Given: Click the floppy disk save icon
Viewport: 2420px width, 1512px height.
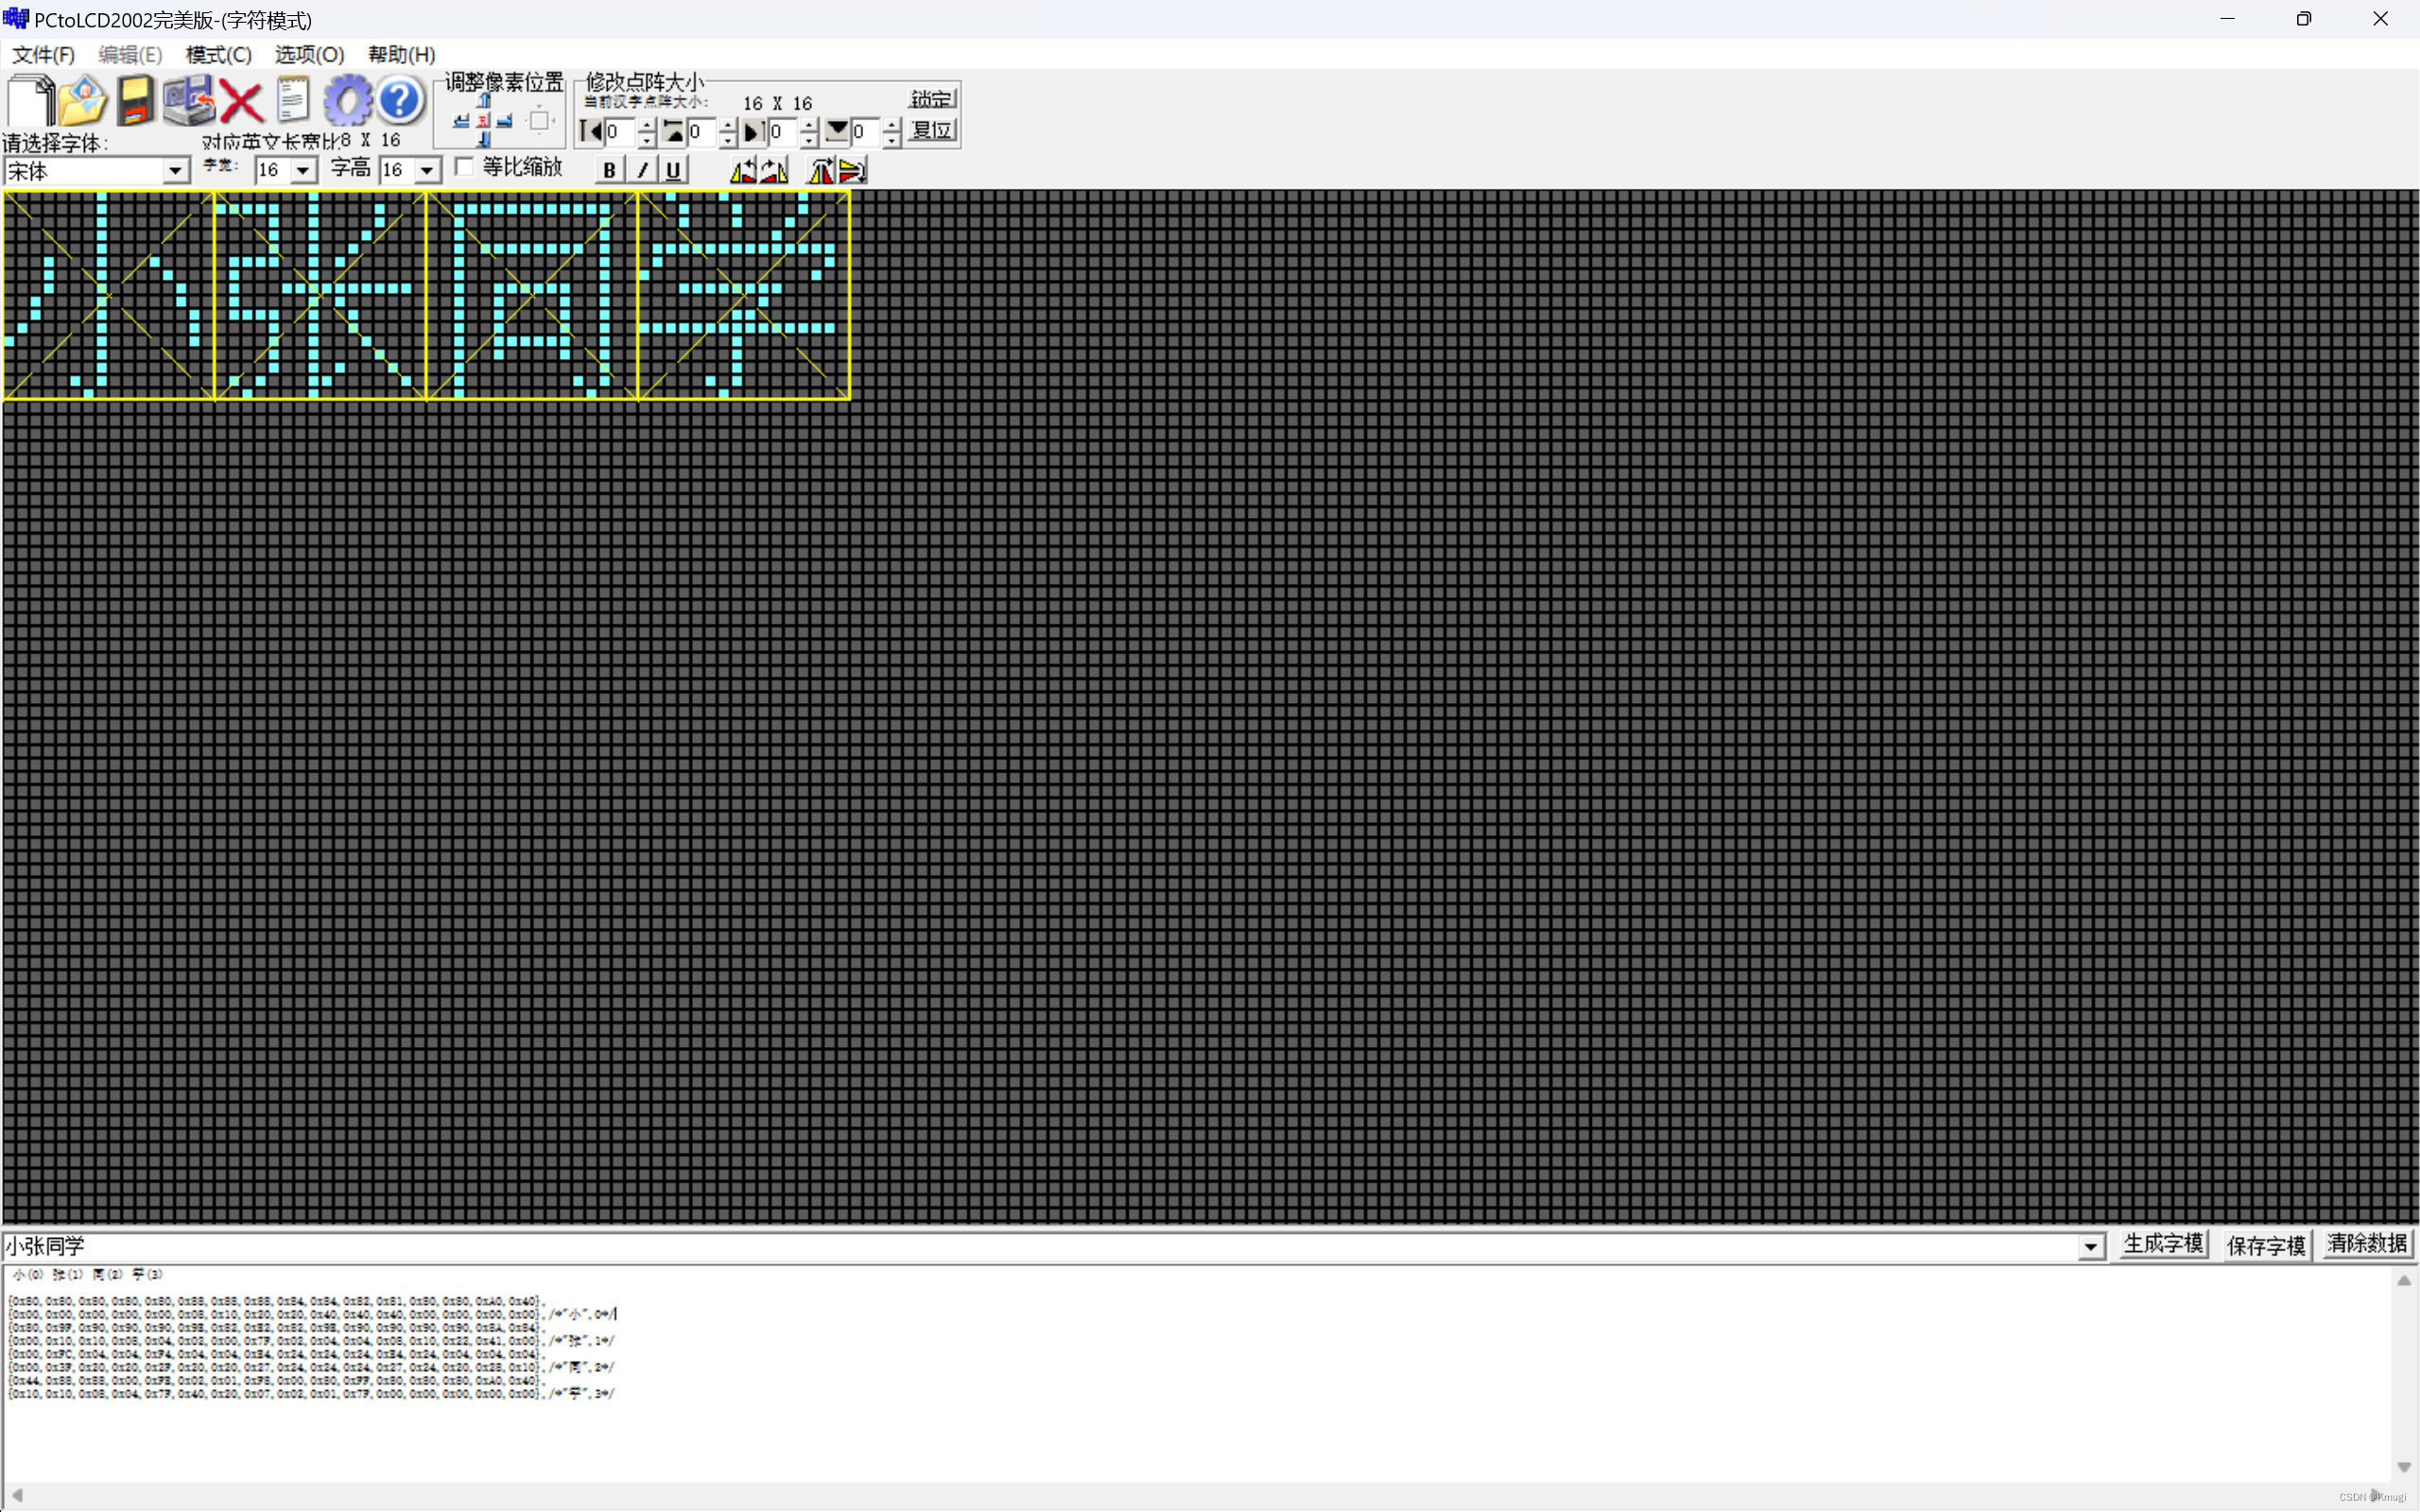Looking at the screenshot, I should (135, 100).
